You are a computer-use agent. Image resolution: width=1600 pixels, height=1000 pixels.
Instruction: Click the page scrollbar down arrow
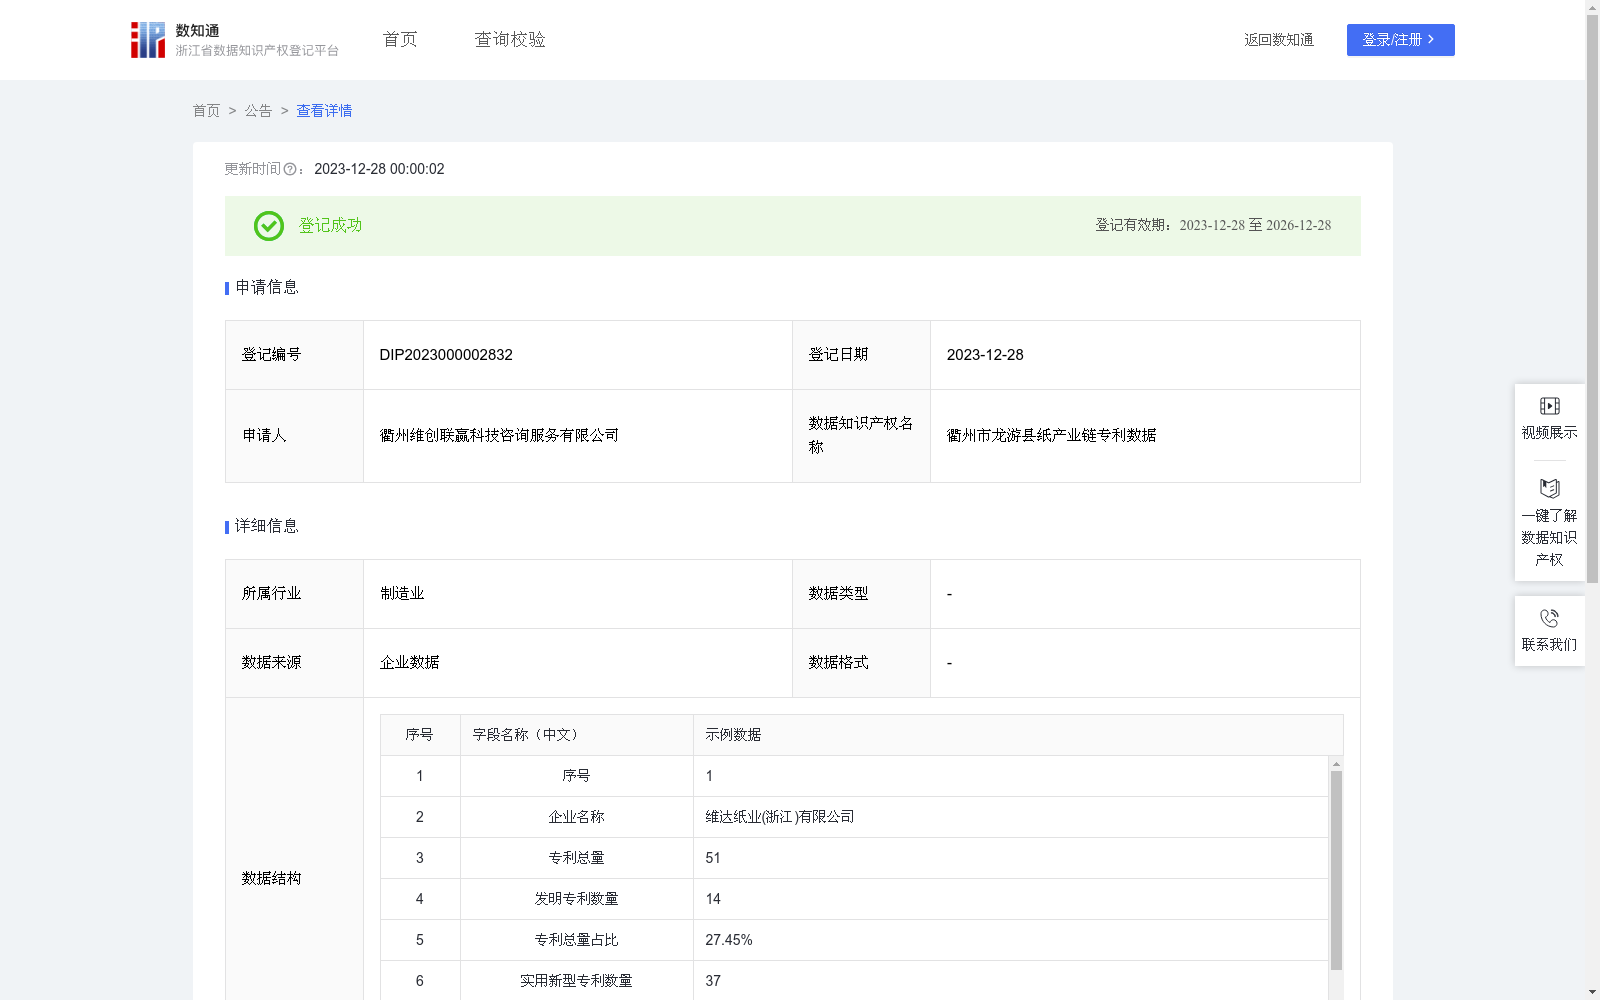1592,992
